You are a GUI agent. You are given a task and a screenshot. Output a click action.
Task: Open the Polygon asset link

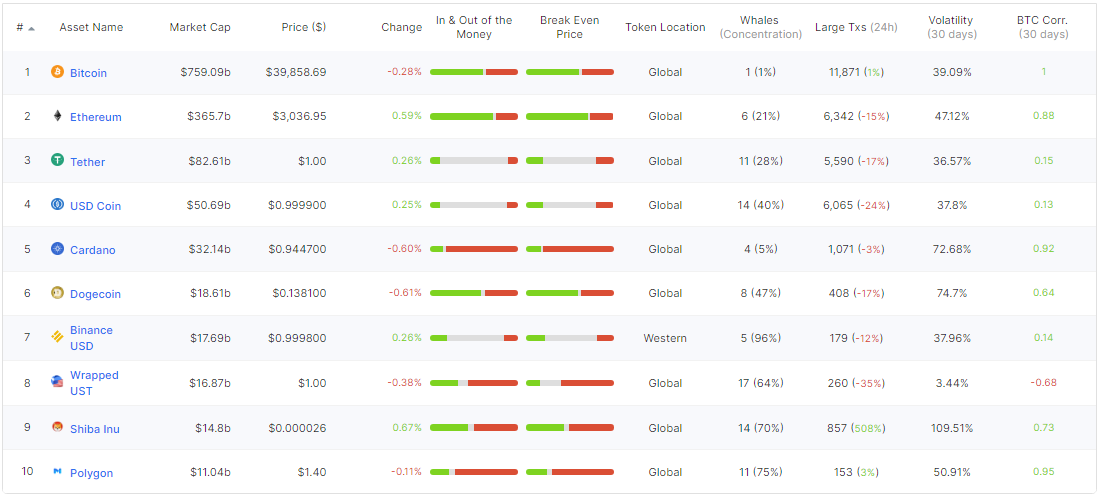91,474
